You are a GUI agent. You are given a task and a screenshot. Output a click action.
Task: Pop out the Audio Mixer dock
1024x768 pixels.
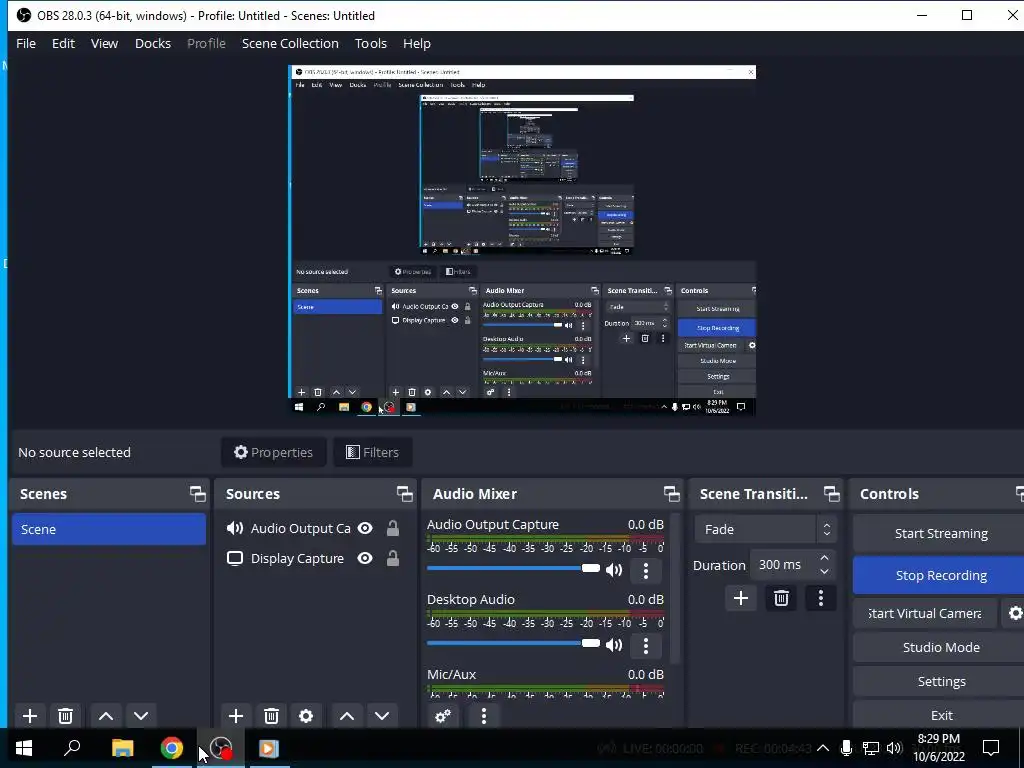click(x=671, y=494)
